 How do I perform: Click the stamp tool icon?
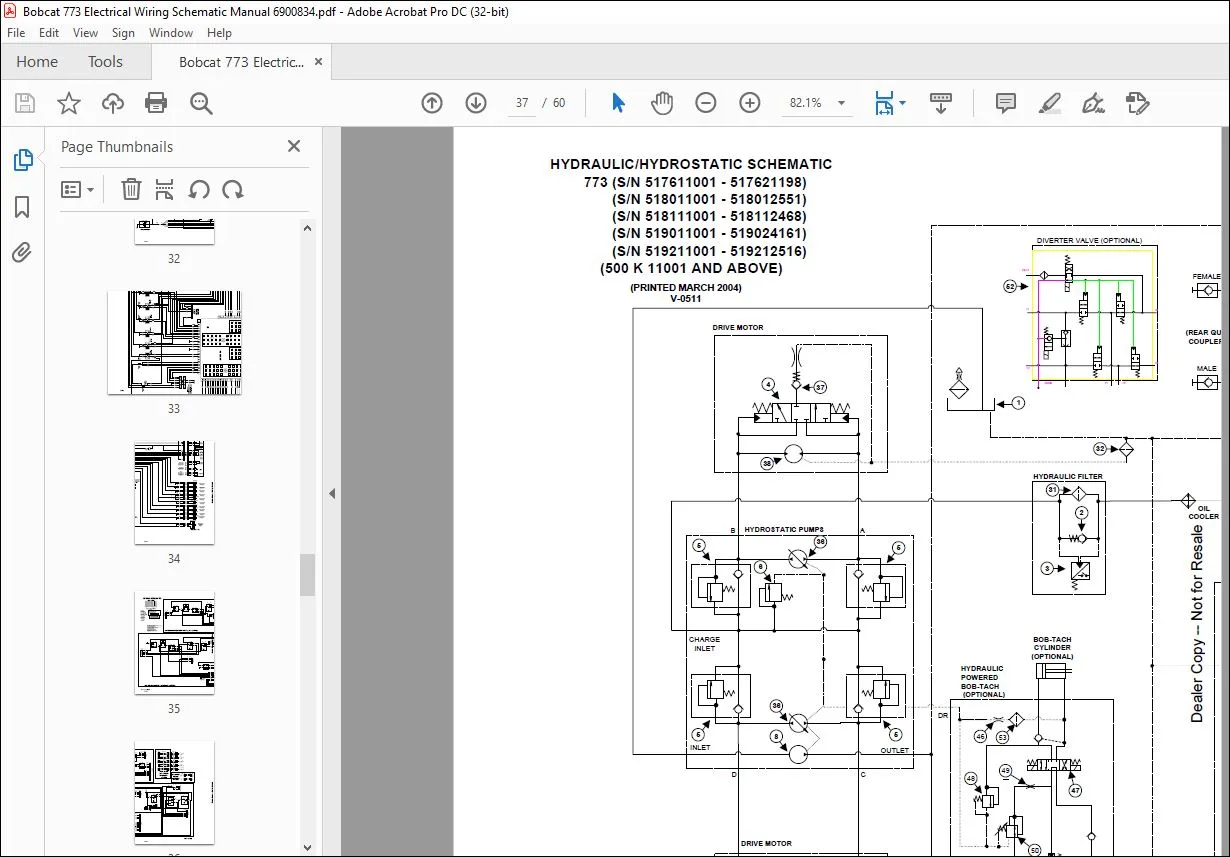pos(1137,103)
